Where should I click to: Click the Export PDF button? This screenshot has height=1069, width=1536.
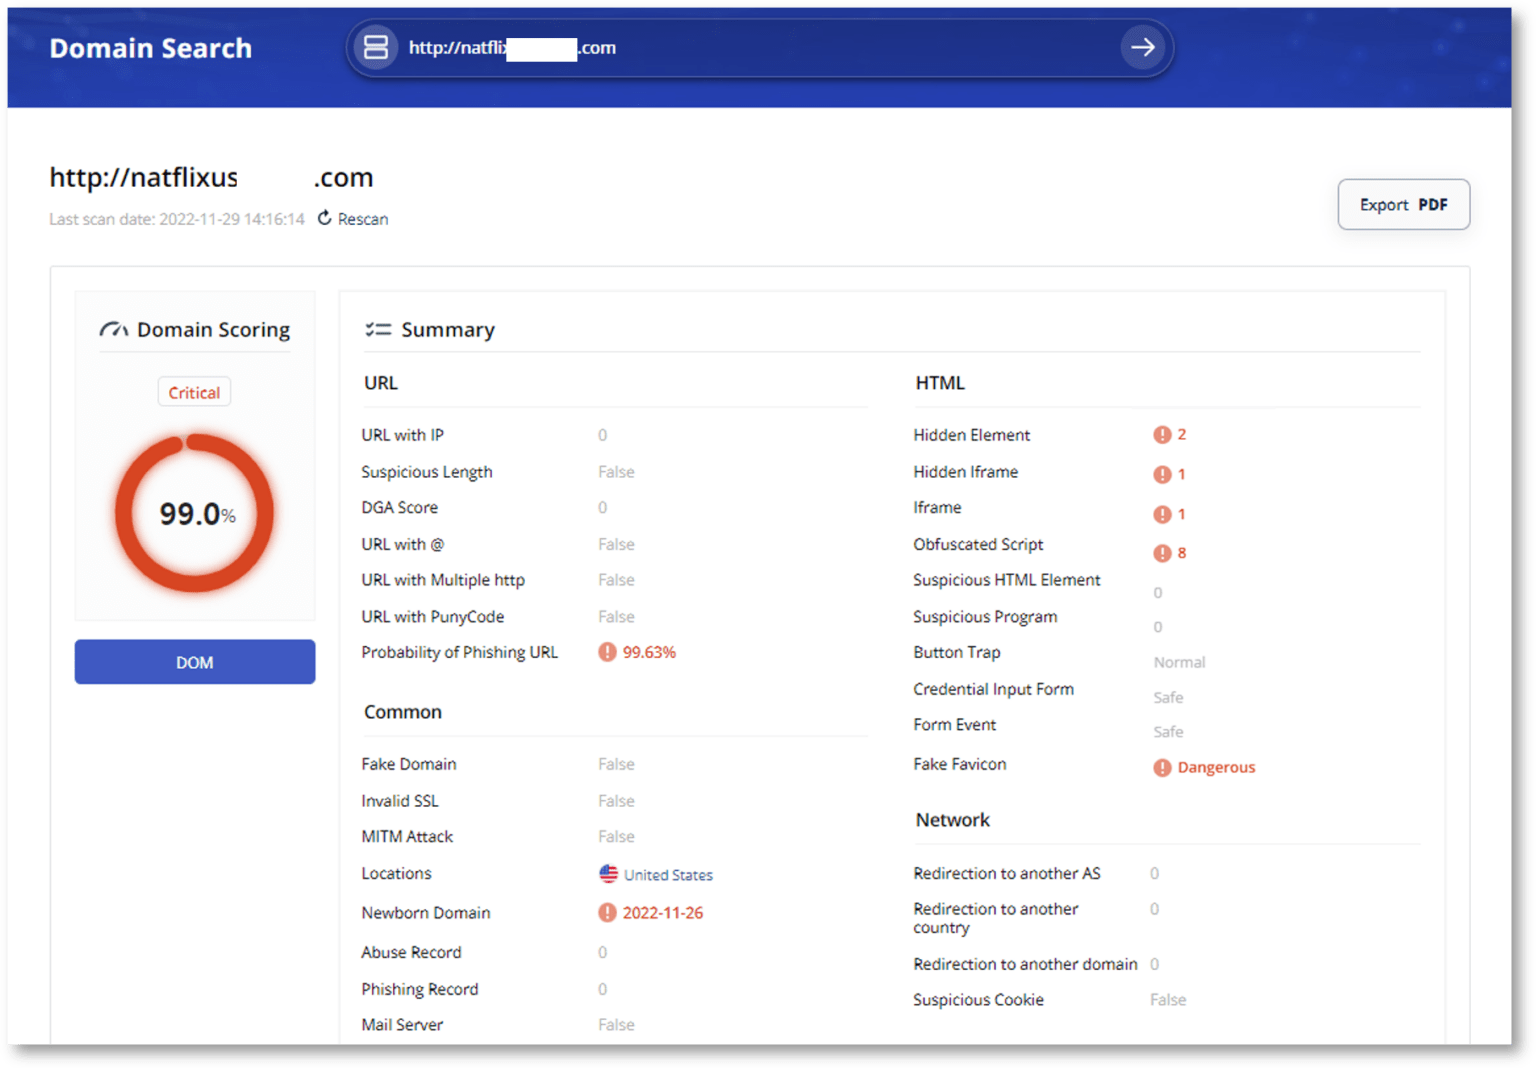tap(1403, 204)
